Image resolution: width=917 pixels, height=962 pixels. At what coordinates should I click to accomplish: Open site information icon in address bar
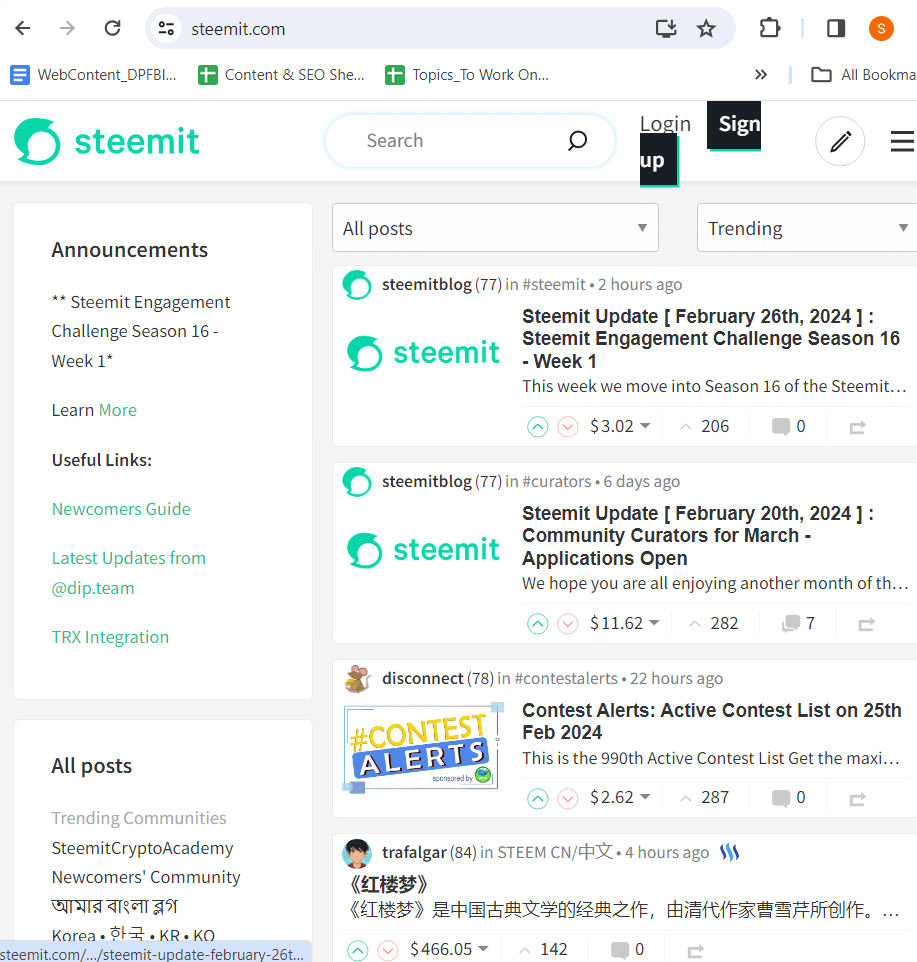166,28
